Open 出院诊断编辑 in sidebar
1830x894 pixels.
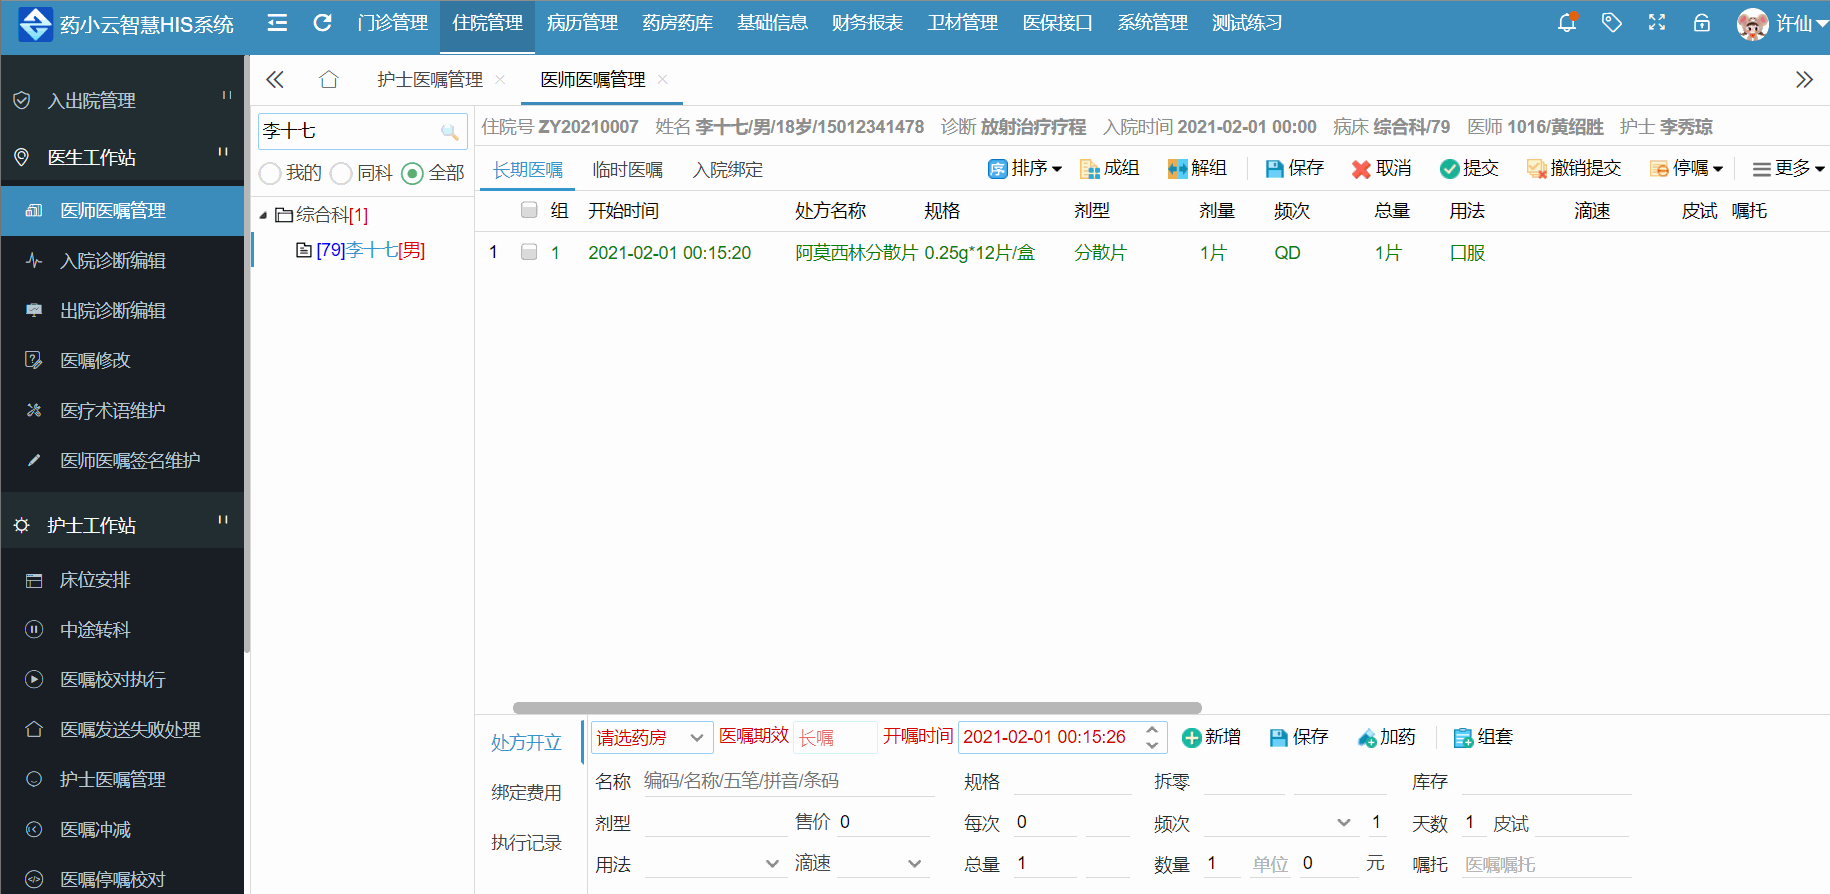pos(122,311)
